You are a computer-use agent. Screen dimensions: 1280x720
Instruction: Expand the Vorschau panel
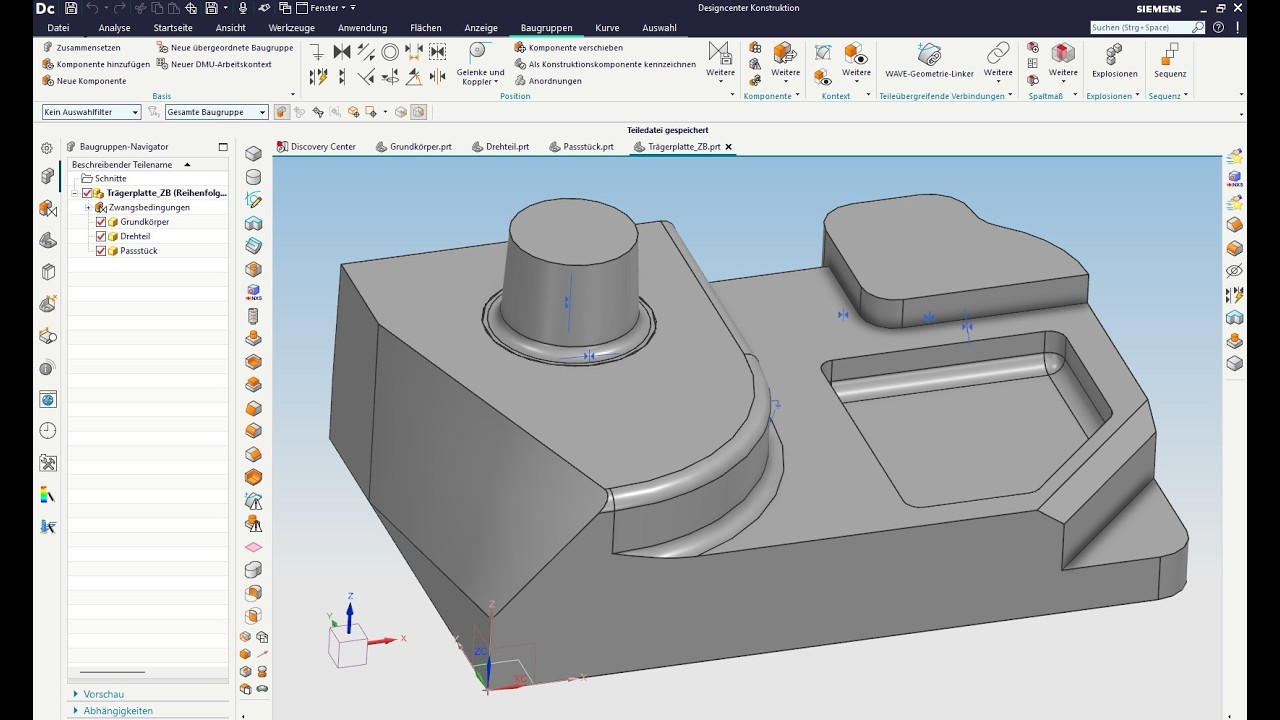76,694
